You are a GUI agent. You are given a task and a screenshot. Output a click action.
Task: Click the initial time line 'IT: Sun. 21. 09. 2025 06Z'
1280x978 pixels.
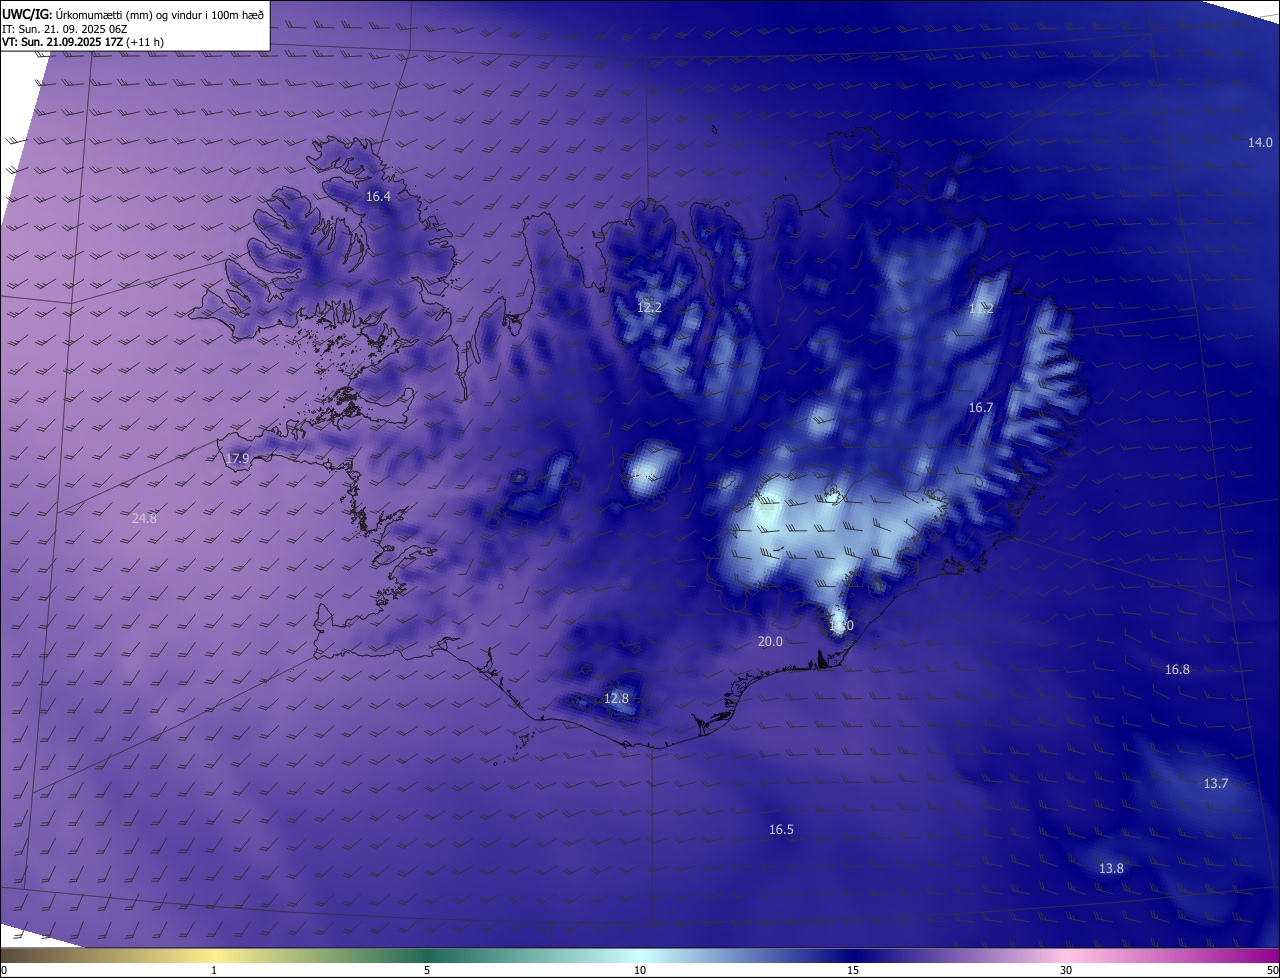pyautogui.click(x=66, y=28)
